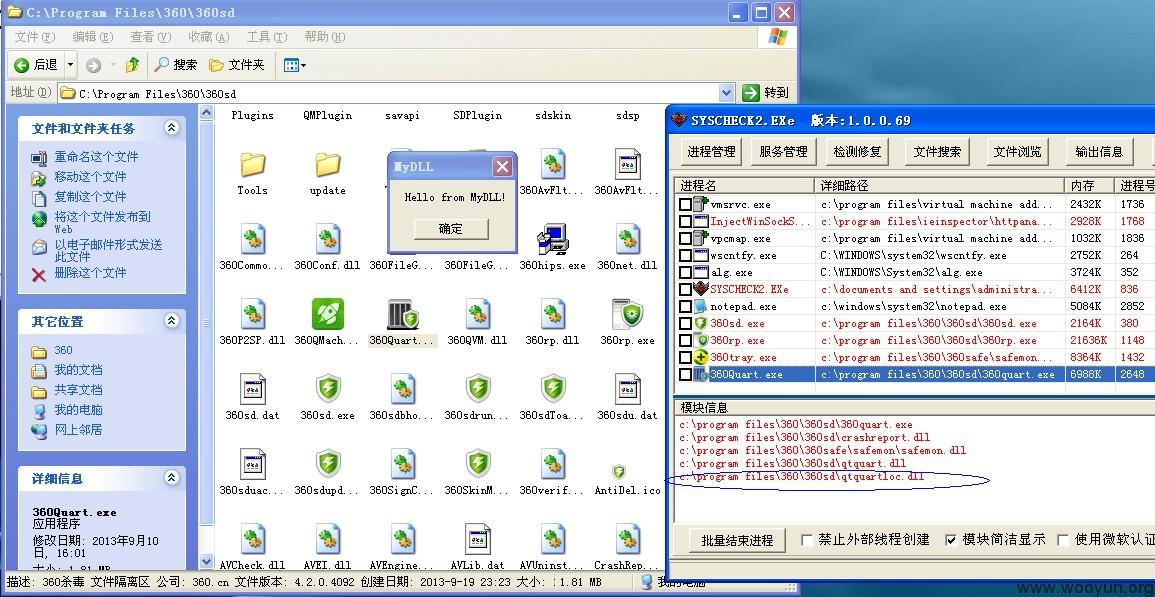Select the 360sd.exe shield icon

coord(328,388)
